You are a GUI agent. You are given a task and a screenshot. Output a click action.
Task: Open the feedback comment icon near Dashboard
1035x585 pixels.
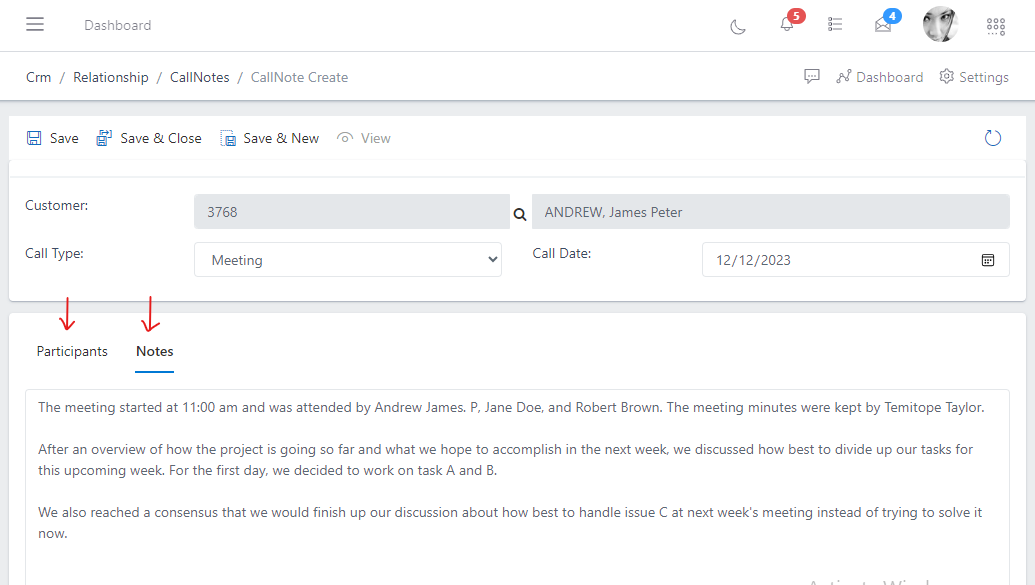(812, 76)
